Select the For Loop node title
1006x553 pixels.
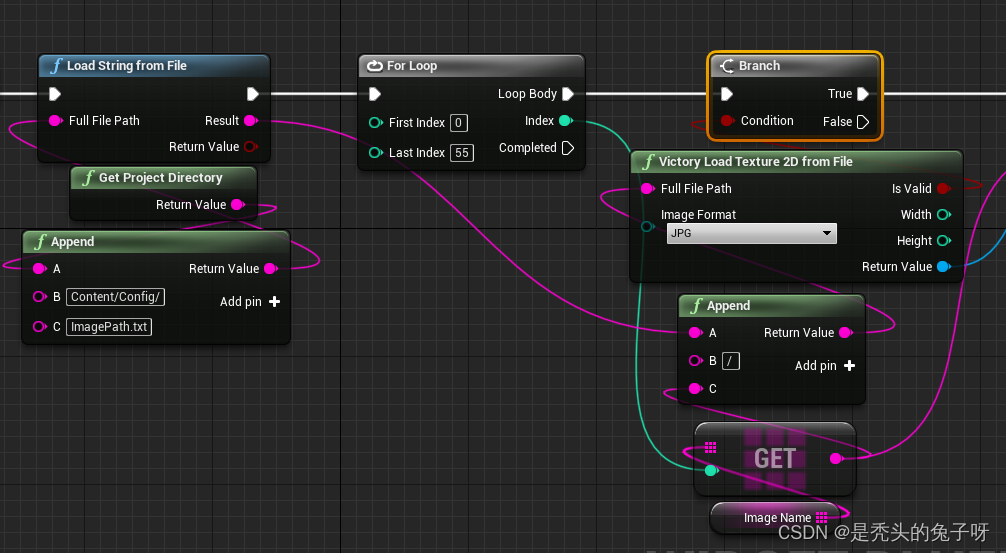412,65
